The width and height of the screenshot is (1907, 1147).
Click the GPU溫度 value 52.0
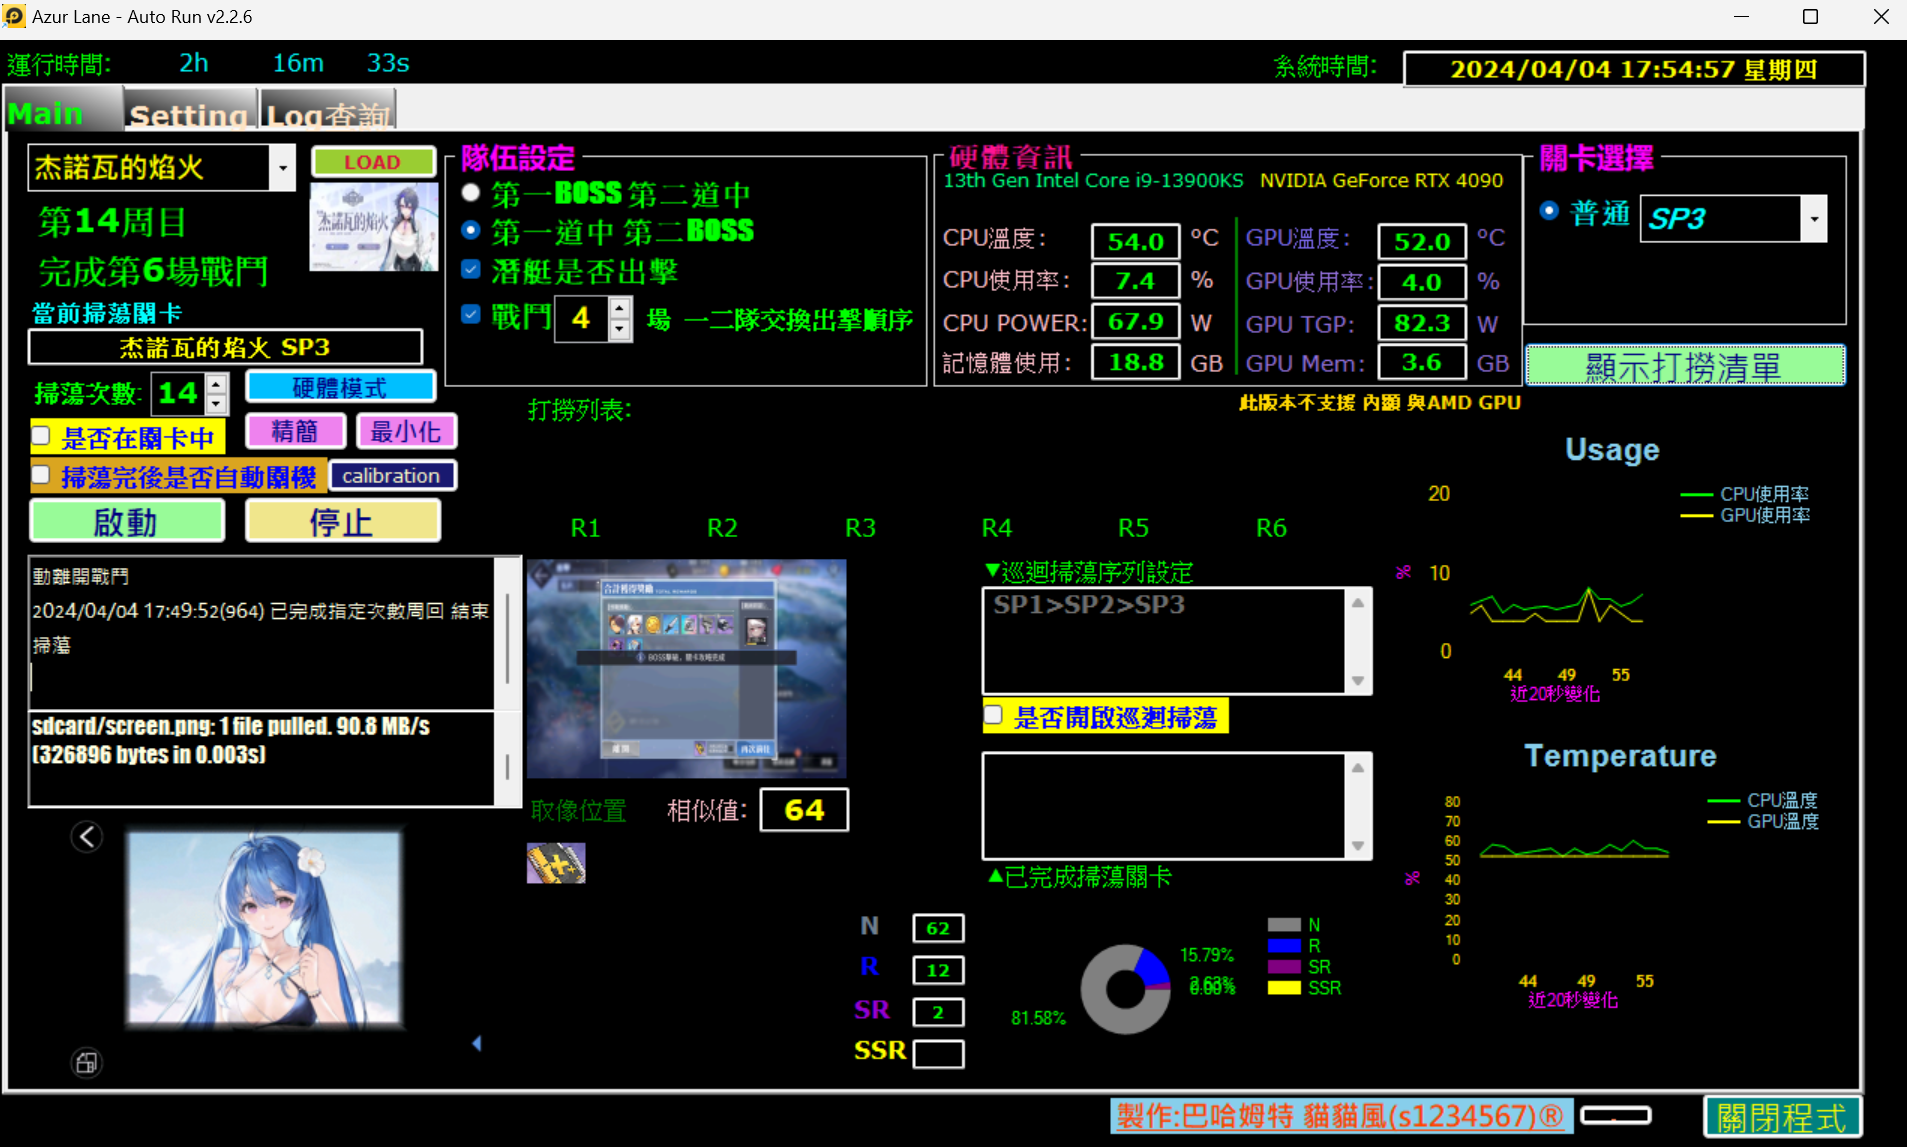click(x=1422, y=241)
